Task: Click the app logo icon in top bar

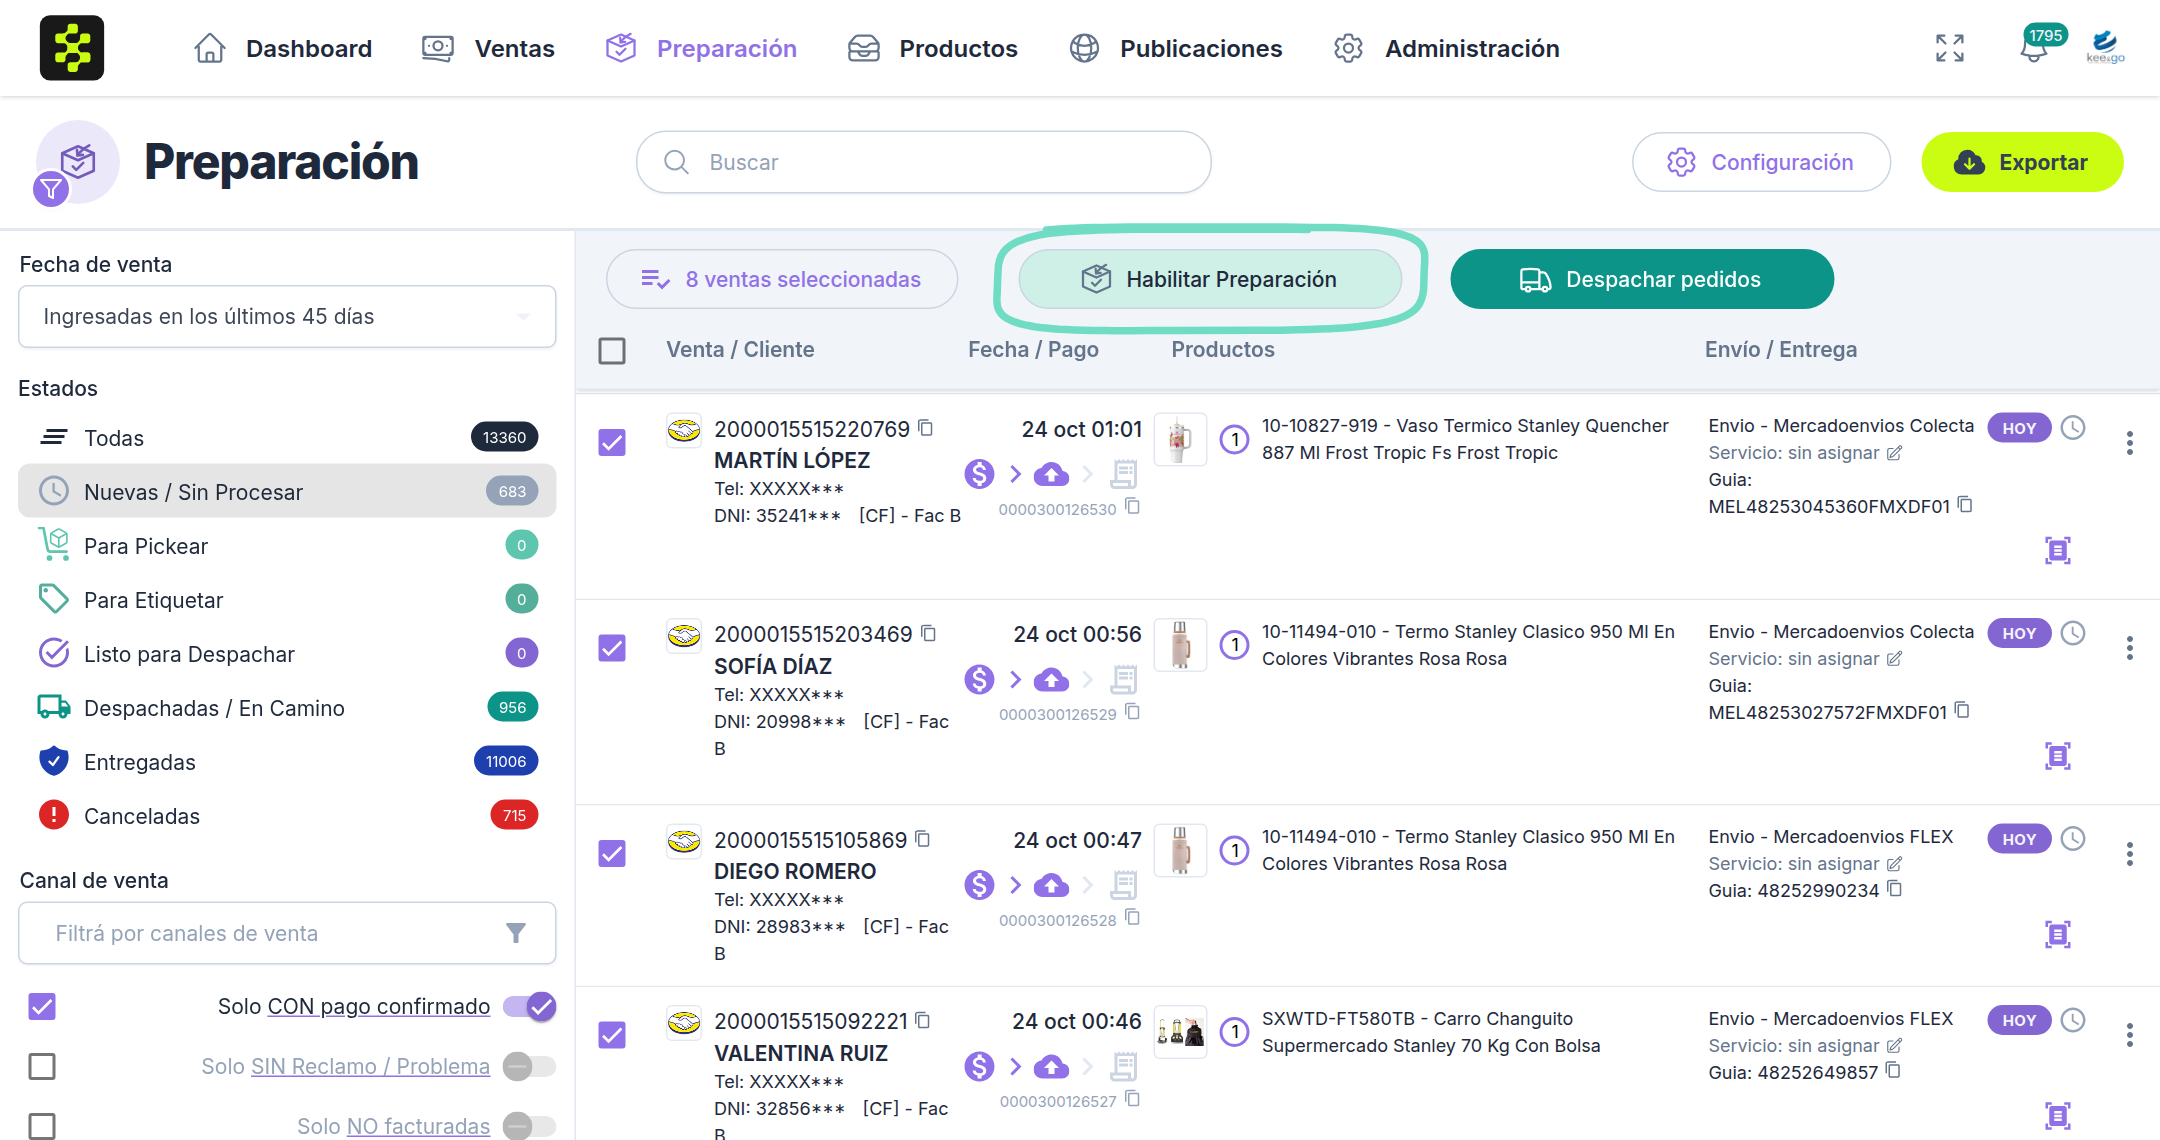Action: (72, 48)
